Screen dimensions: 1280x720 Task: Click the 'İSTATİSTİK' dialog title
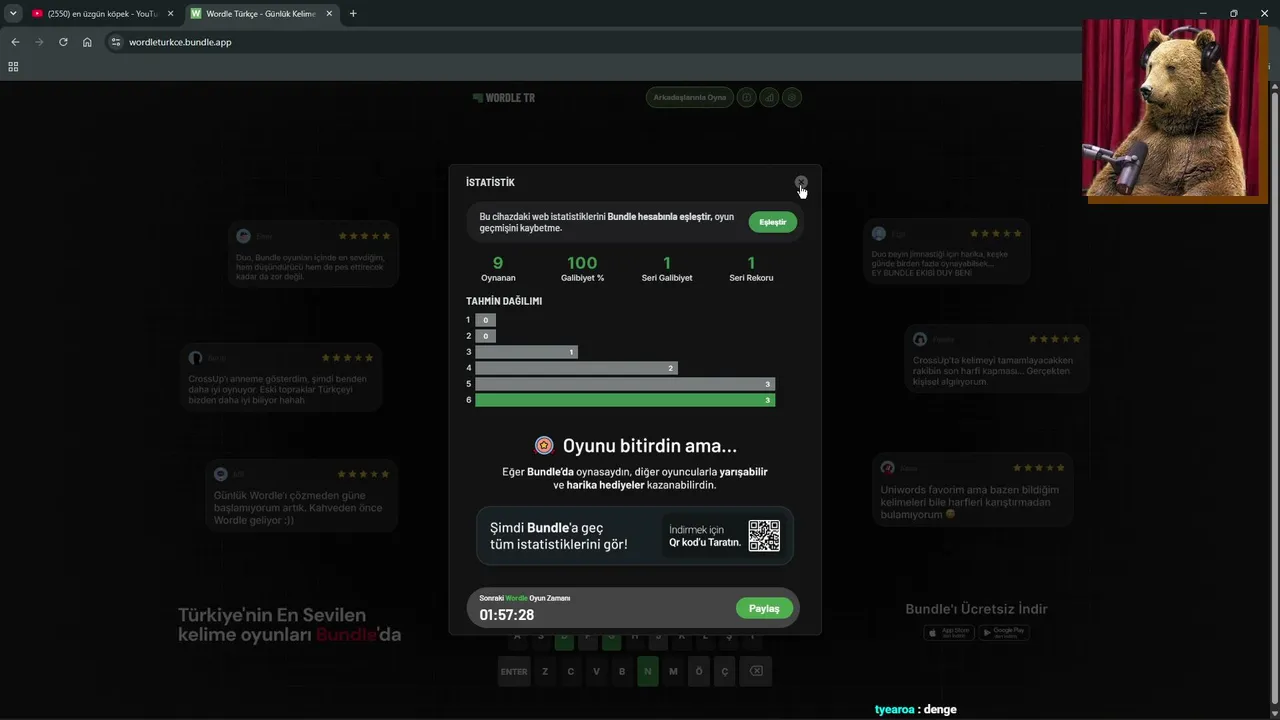pos(490,182)
